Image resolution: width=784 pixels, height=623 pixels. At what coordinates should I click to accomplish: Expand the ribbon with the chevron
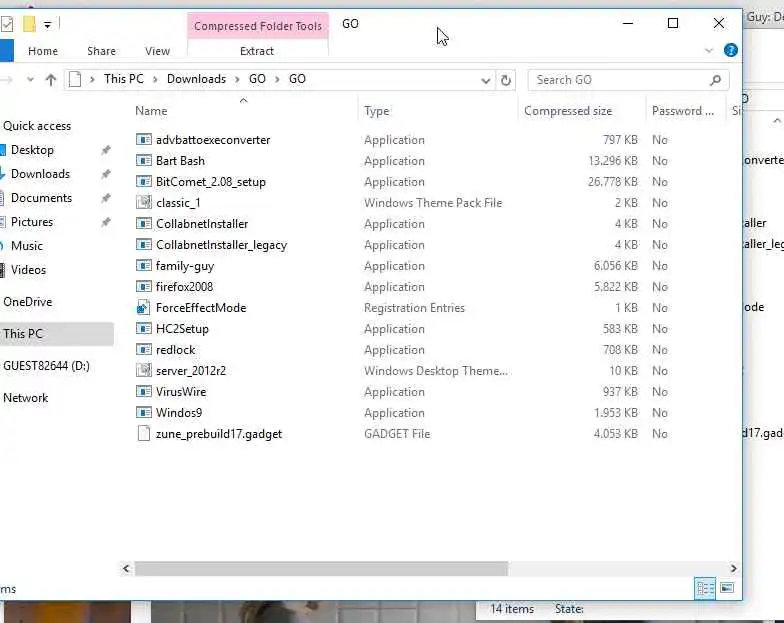708,50
